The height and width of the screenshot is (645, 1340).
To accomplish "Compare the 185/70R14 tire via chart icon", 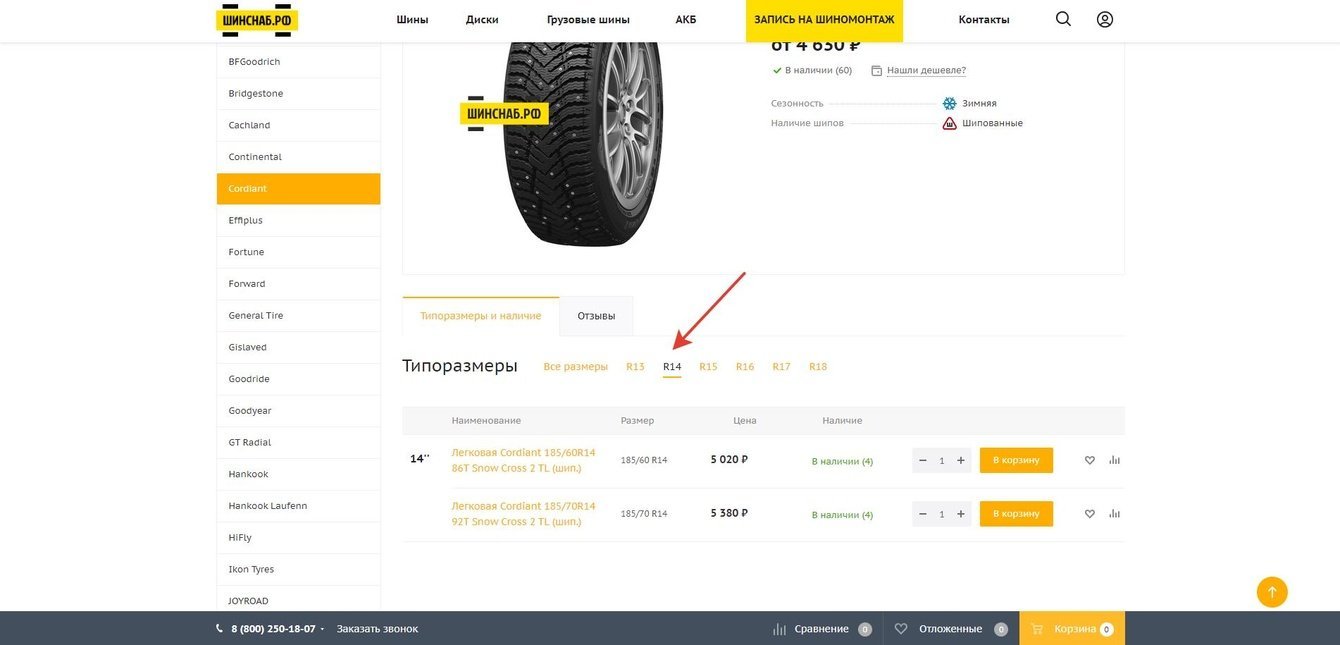I will tap(1114, 514).
